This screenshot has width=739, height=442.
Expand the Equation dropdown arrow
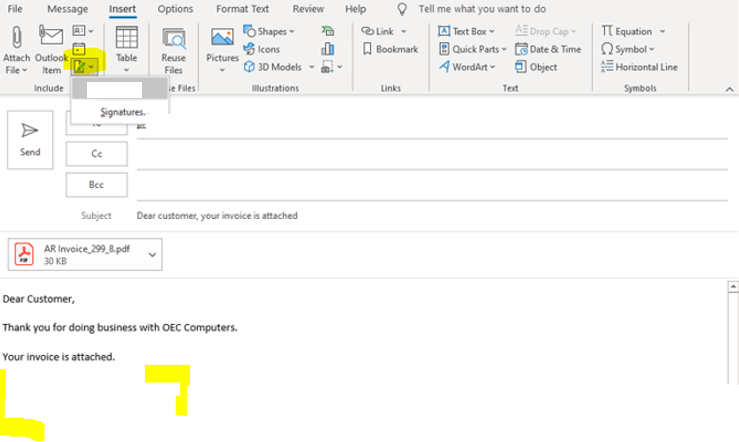(x=662, y=32)
